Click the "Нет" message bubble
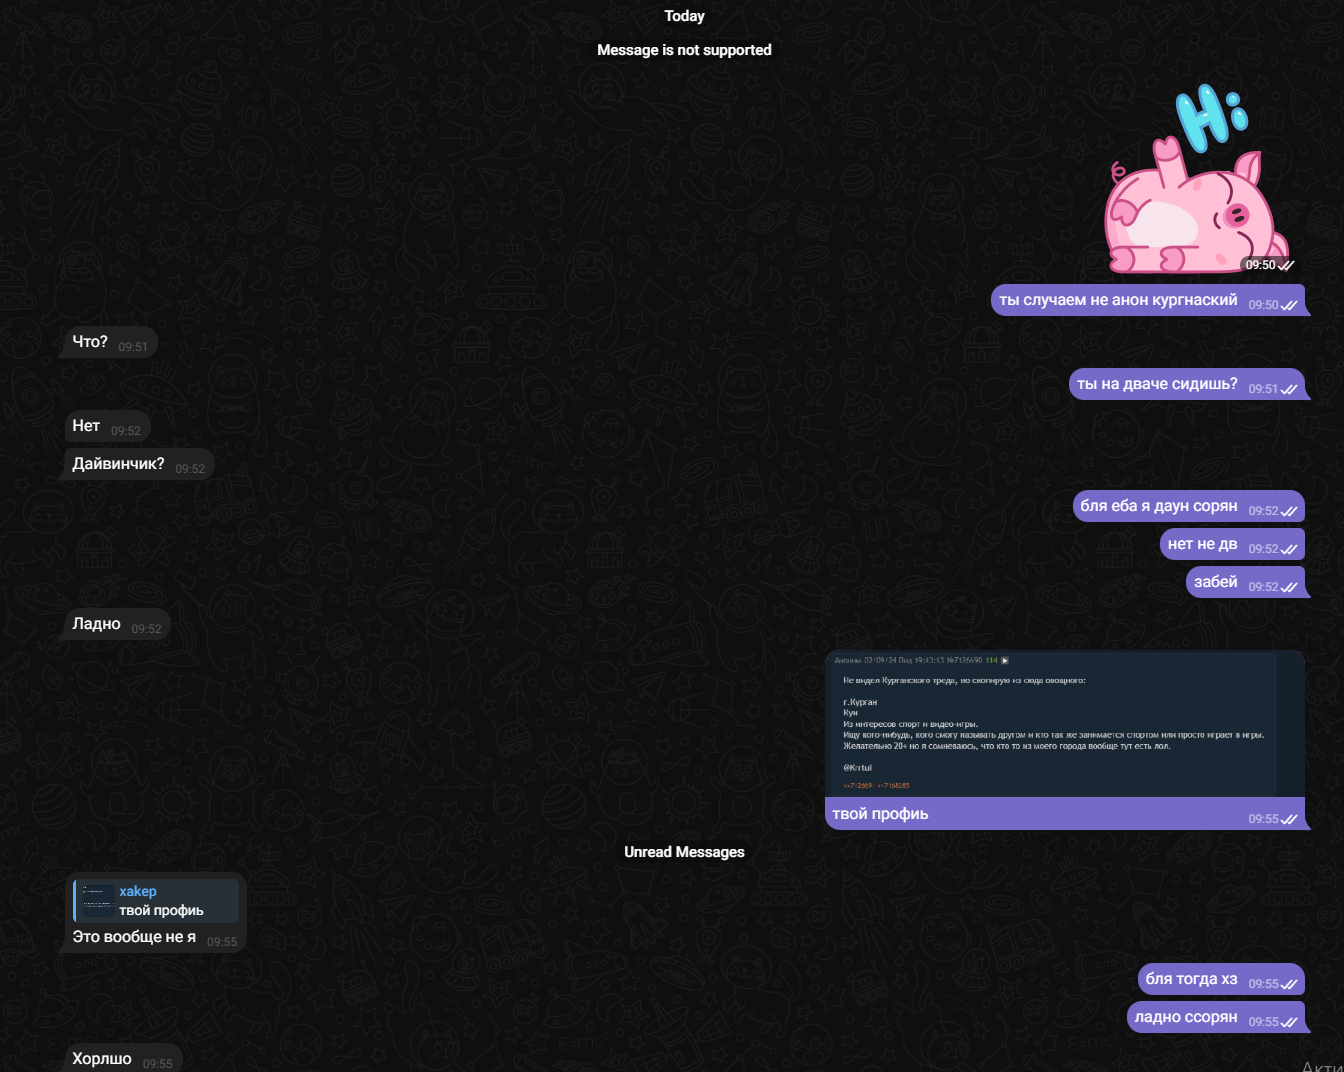This screenshot has height=1072, width=1344. 108,426
